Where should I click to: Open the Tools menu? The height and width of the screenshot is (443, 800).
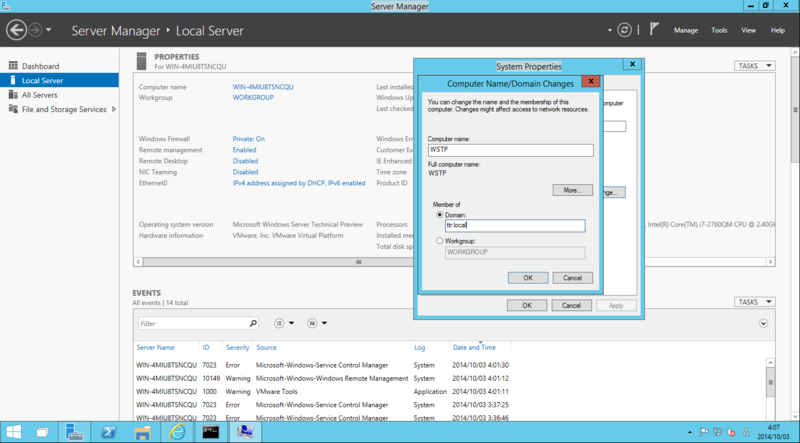point(719,30)
